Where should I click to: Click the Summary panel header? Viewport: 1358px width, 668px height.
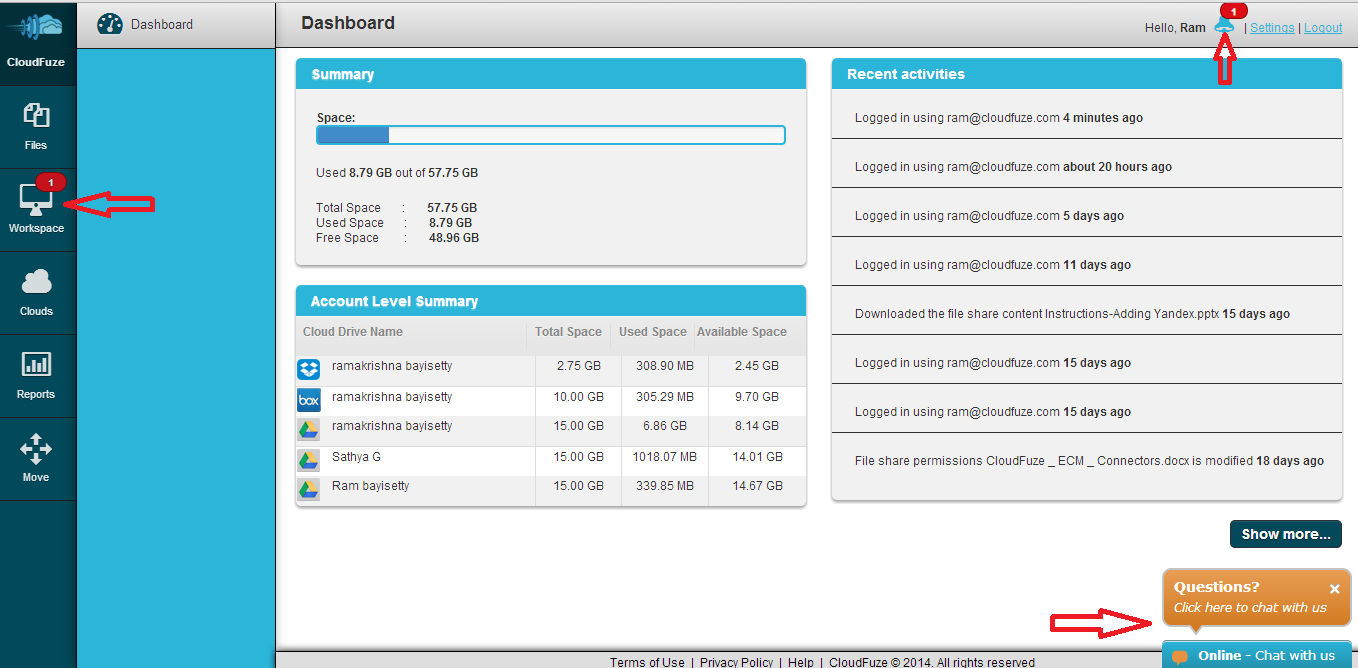551,74
